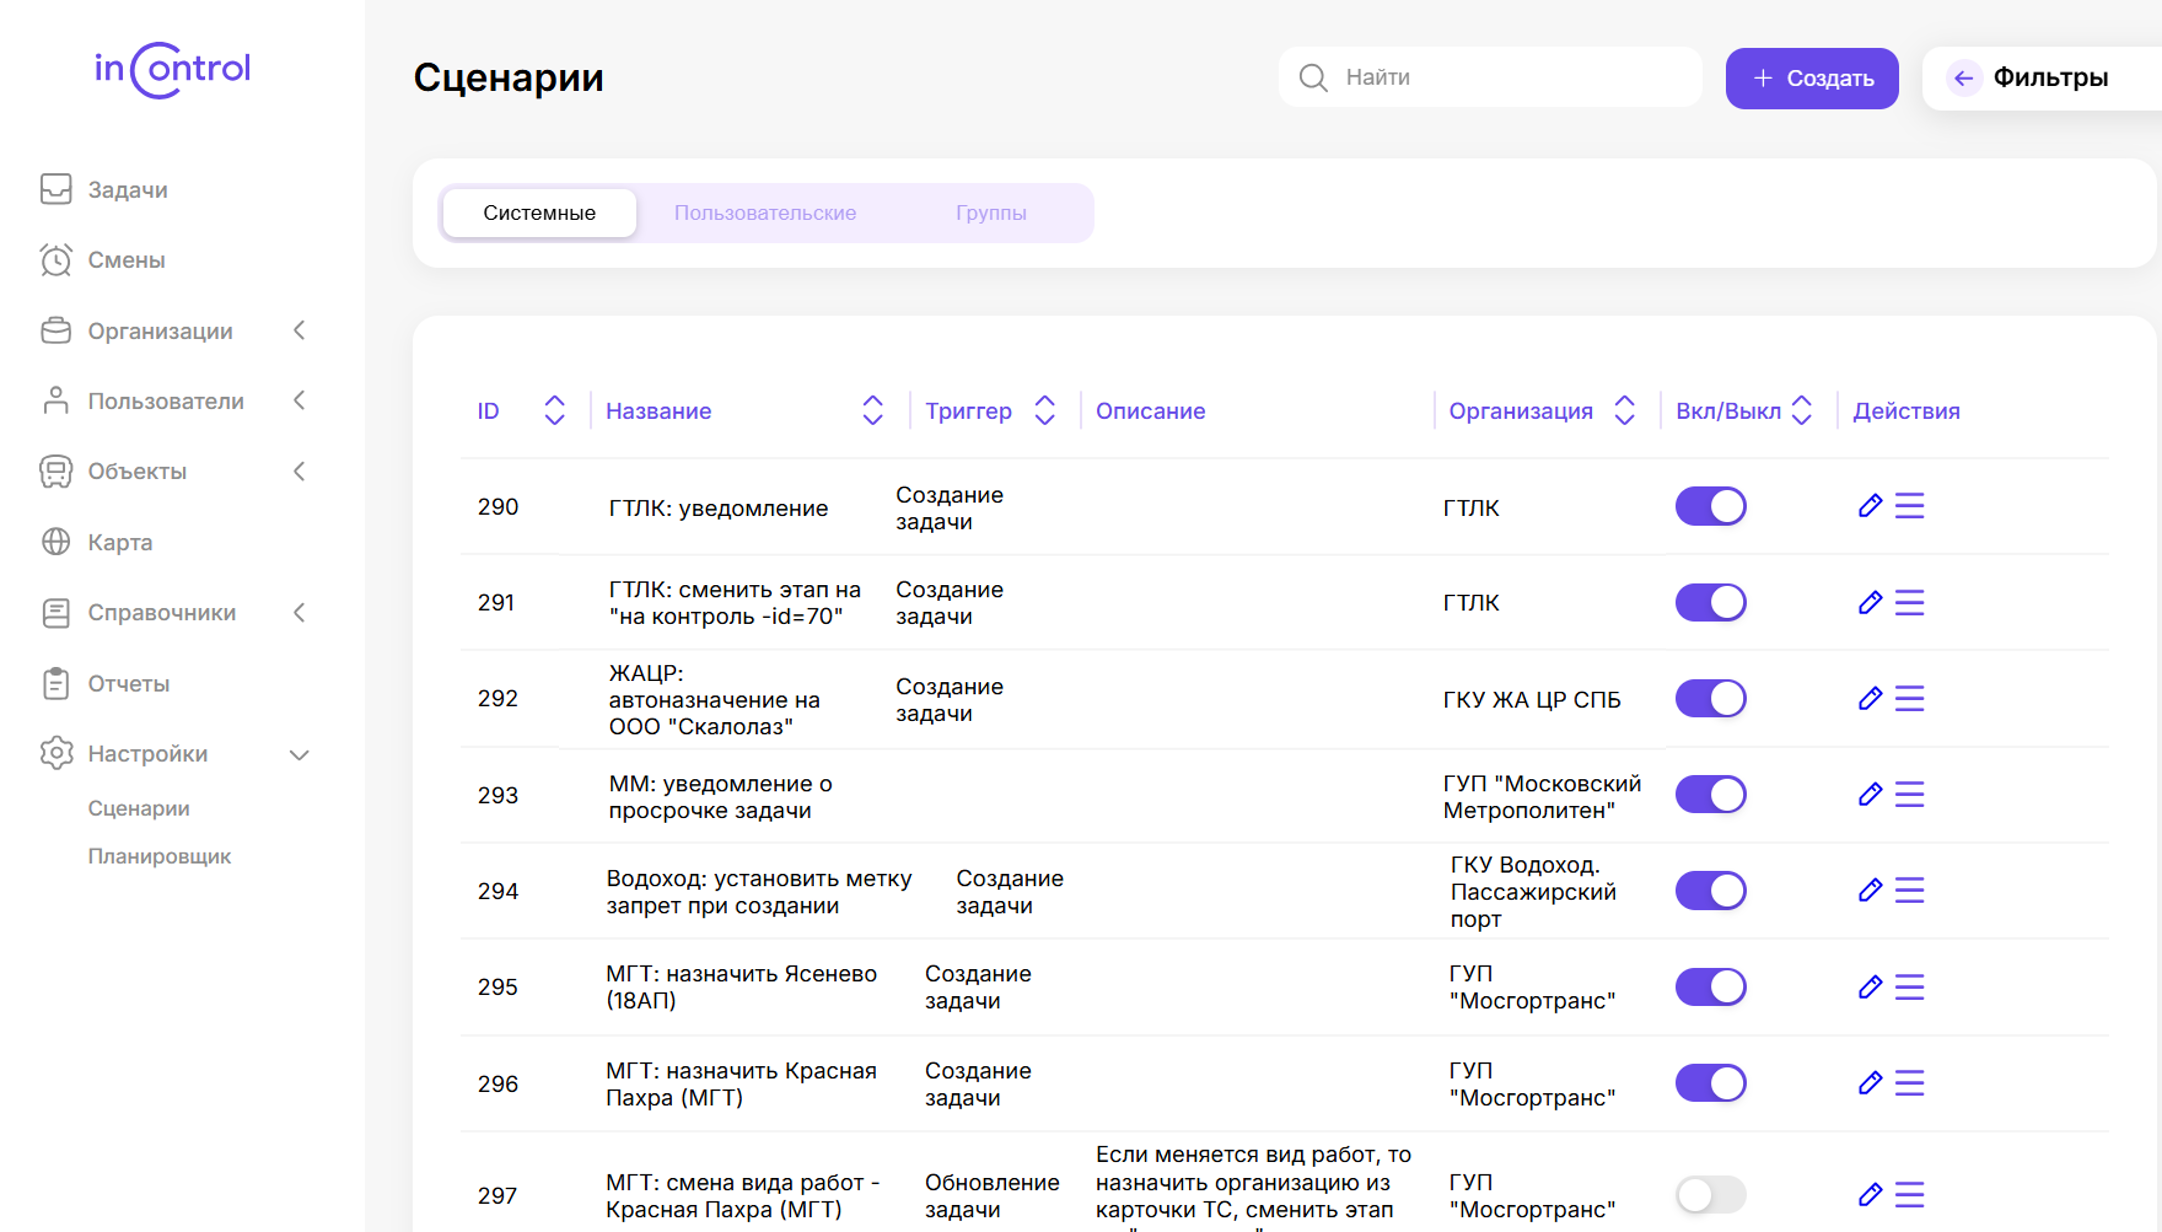Screen dimensions: 2162x1232
Task: Toggle off scenario 291 switch
Action: coord(1711,602)
